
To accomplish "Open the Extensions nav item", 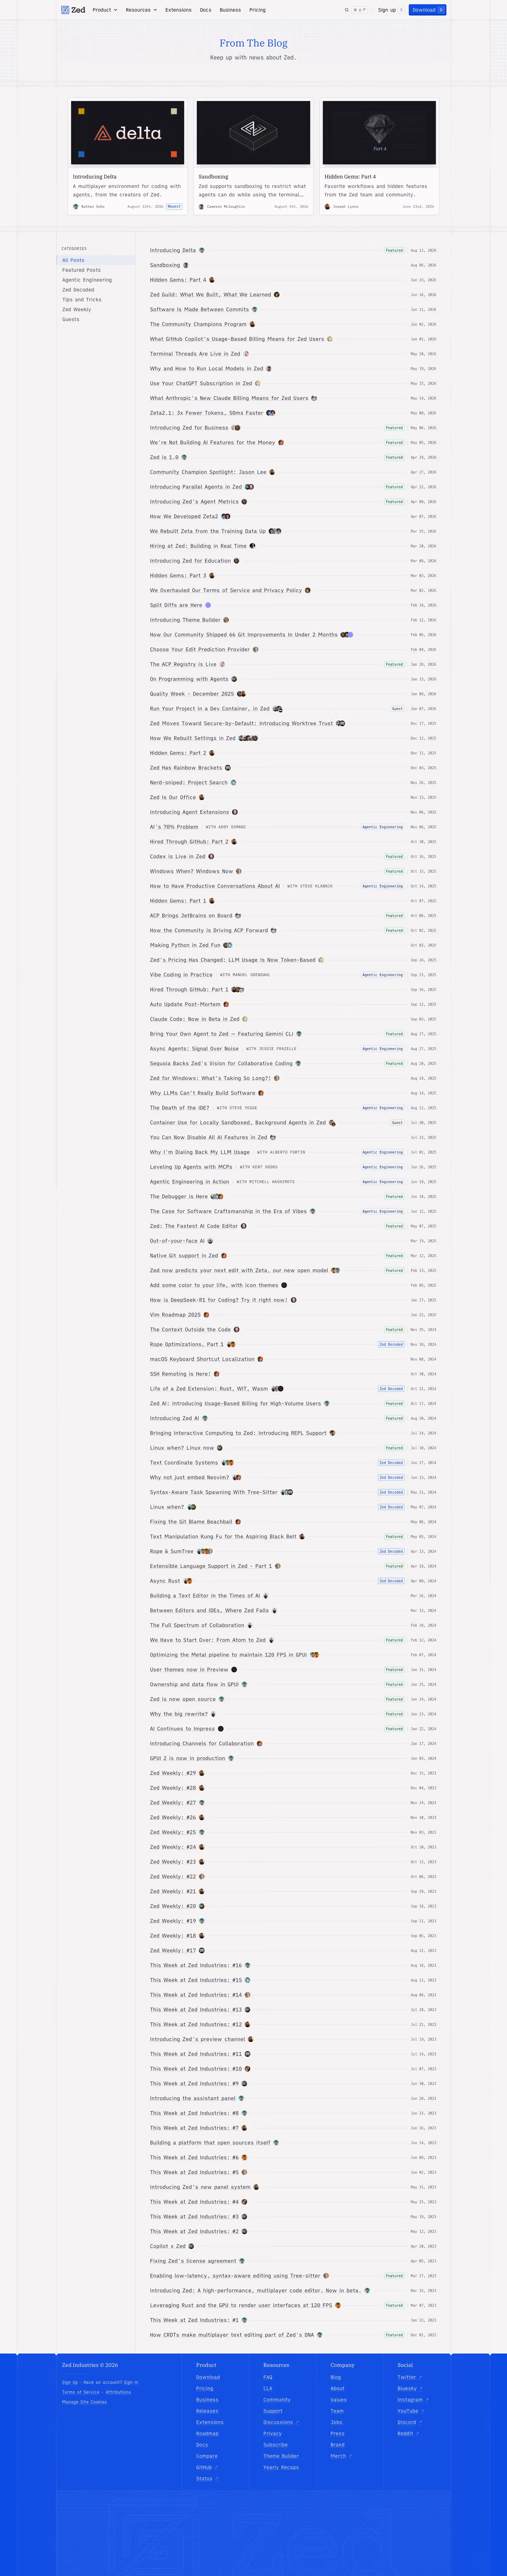I will [178, 10].
